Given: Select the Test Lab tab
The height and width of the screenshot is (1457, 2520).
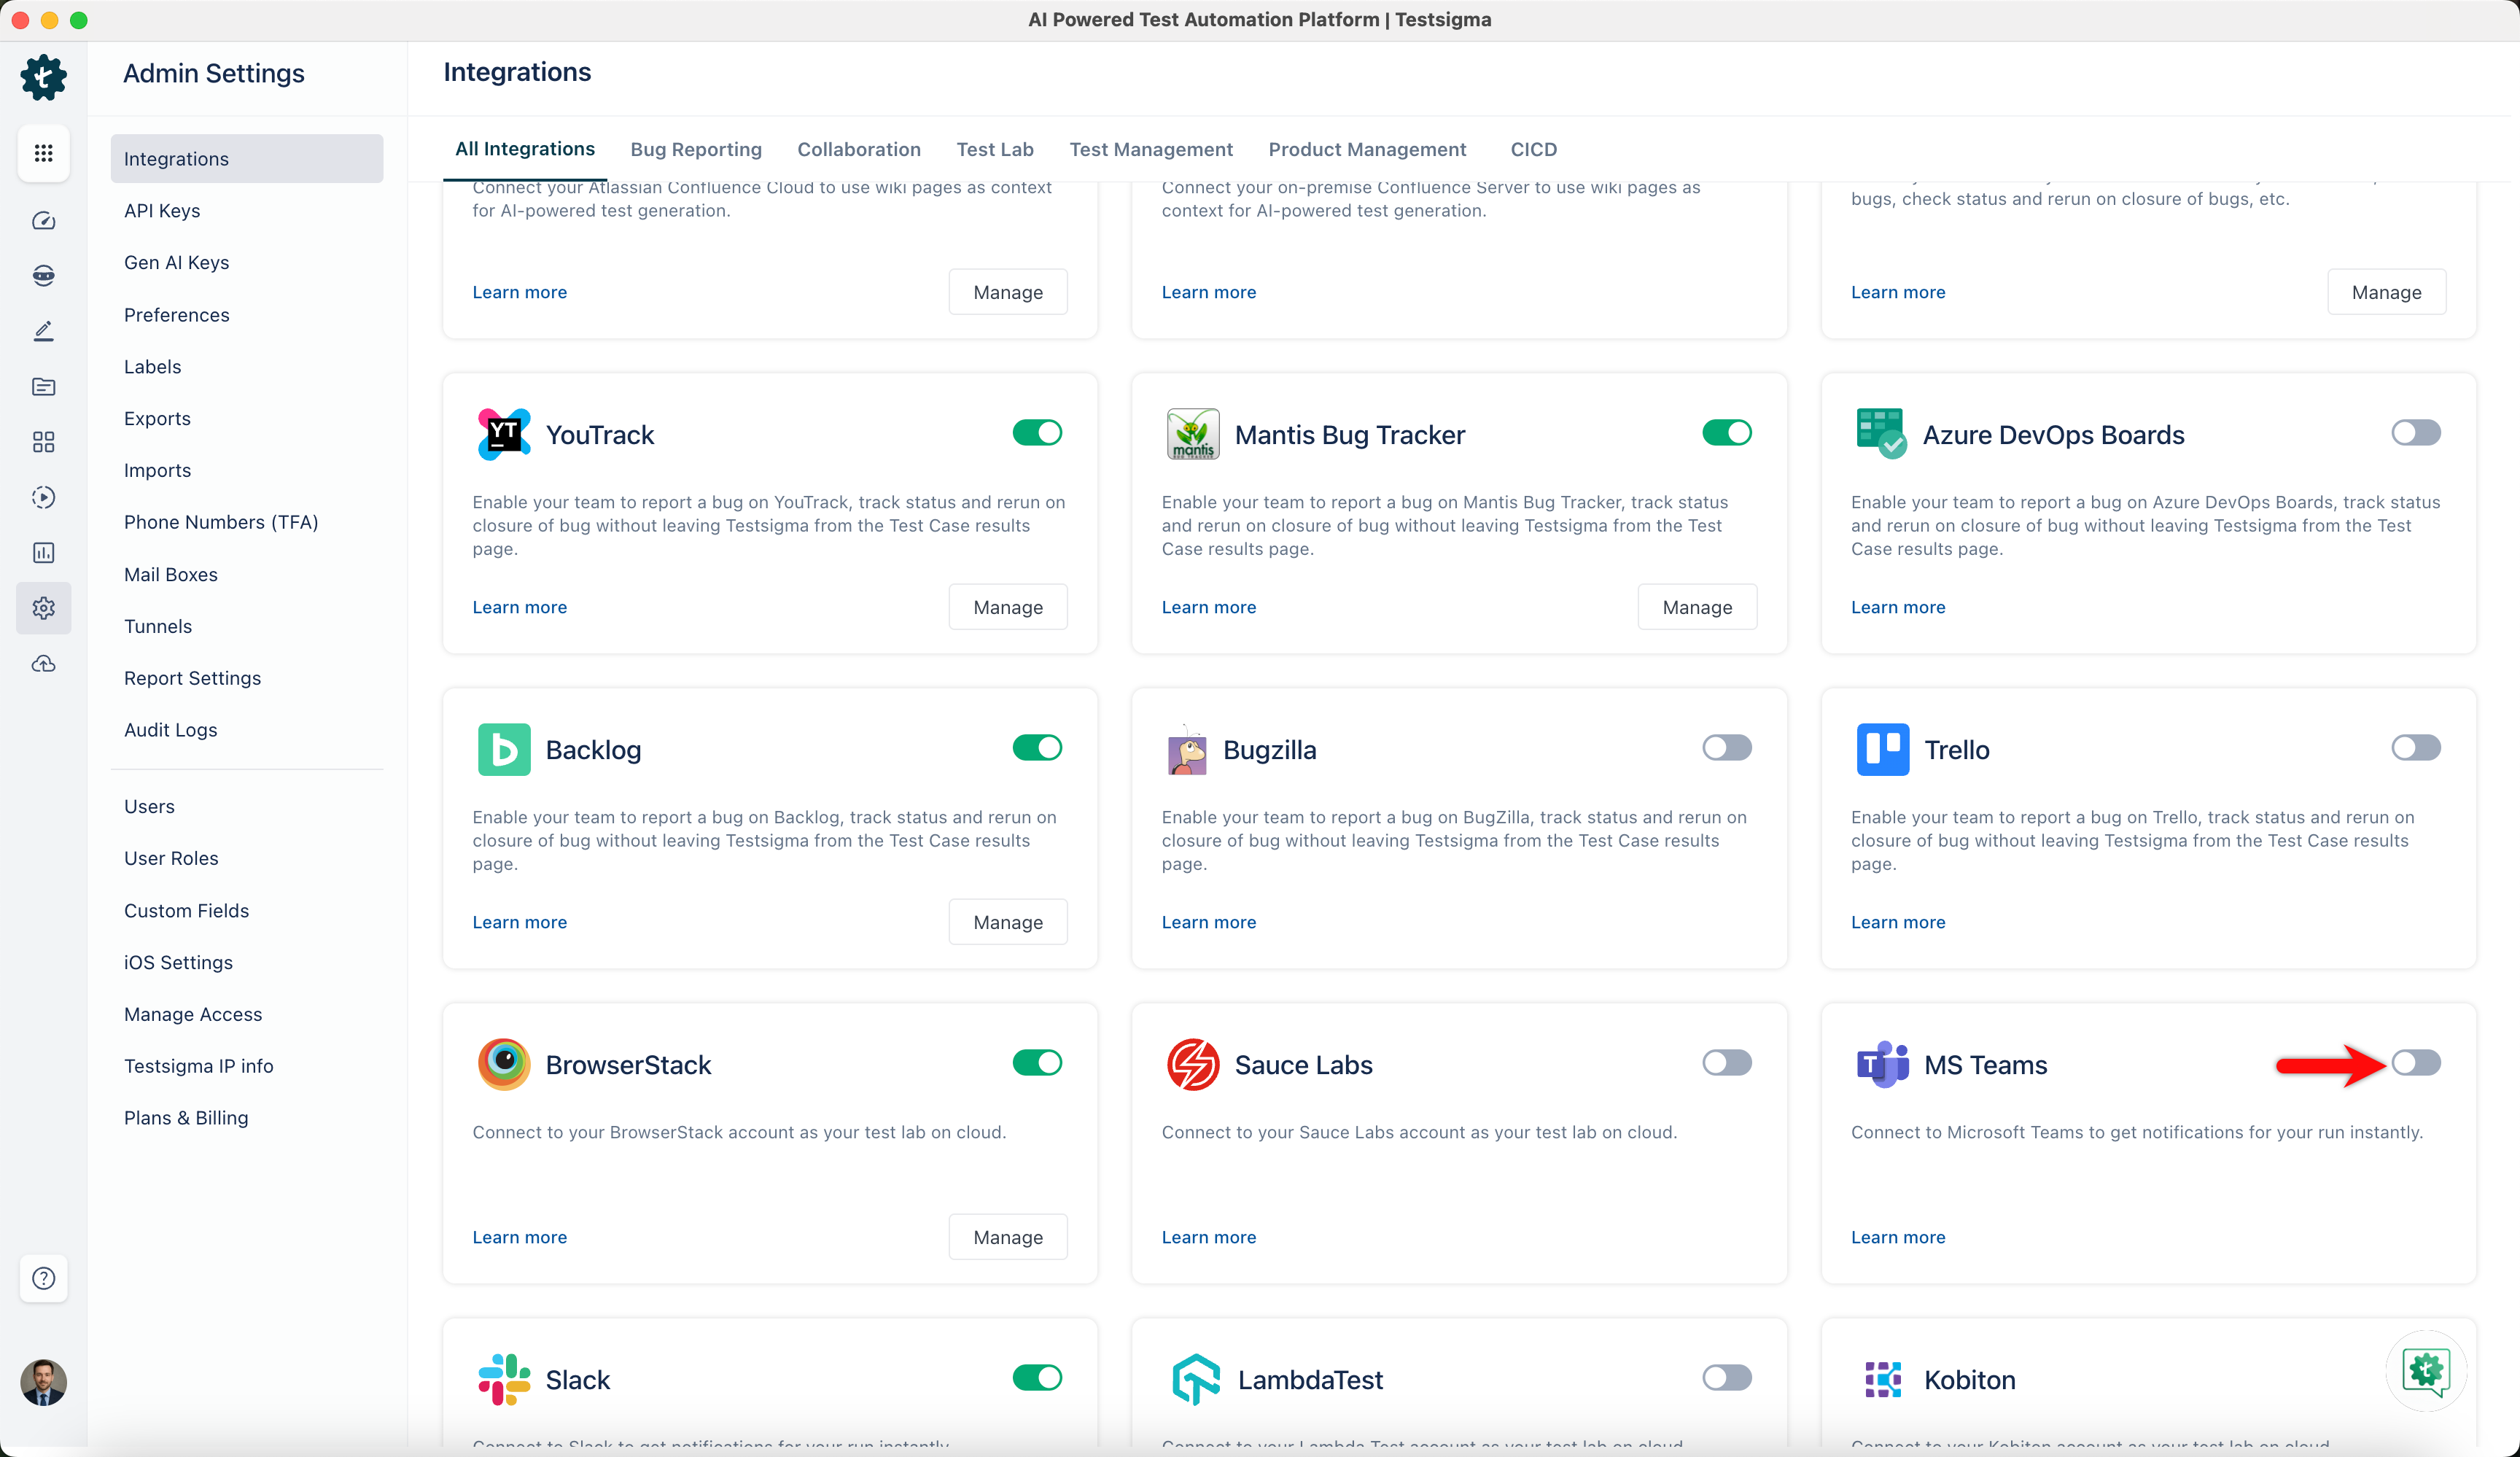Looking at the screenshot, I should (995, 149).
